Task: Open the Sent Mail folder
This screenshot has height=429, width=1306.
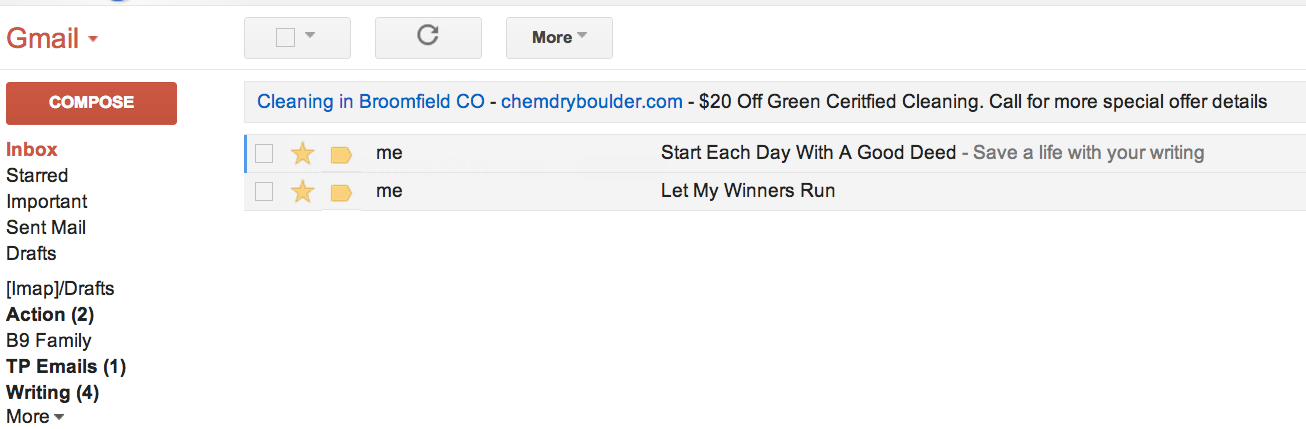Action: (46, 228)
